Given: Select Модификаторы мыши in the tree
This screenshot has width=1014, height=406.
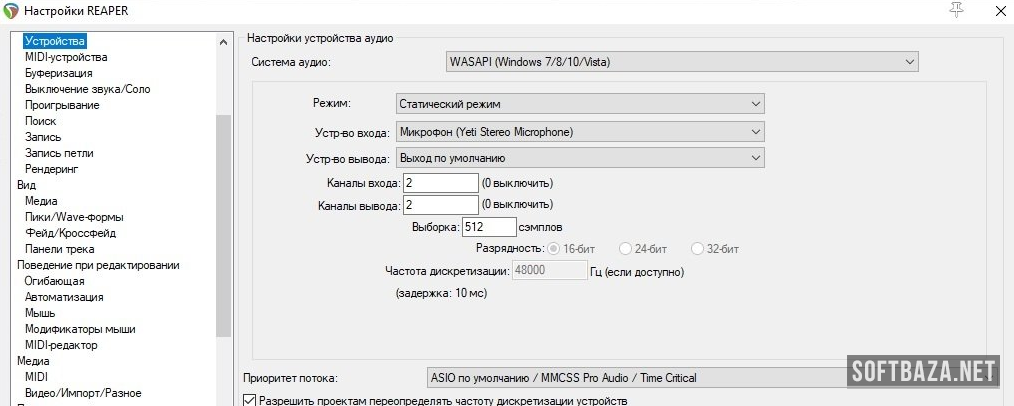Looking at the screenshot, I should [x=80, y=329].
